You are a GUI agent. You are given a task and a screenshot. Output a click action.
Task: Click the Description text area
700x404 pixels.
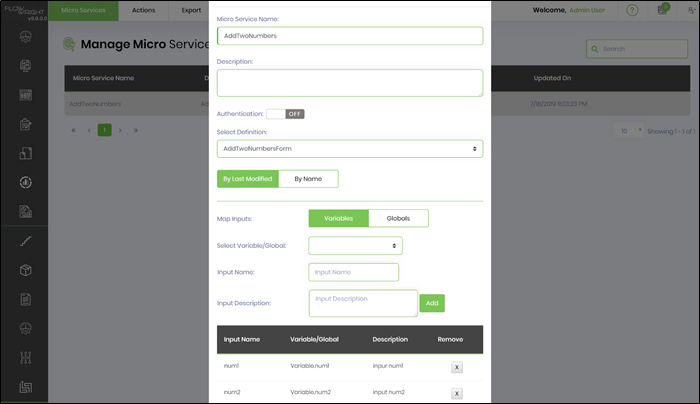[x=350, y=83]
